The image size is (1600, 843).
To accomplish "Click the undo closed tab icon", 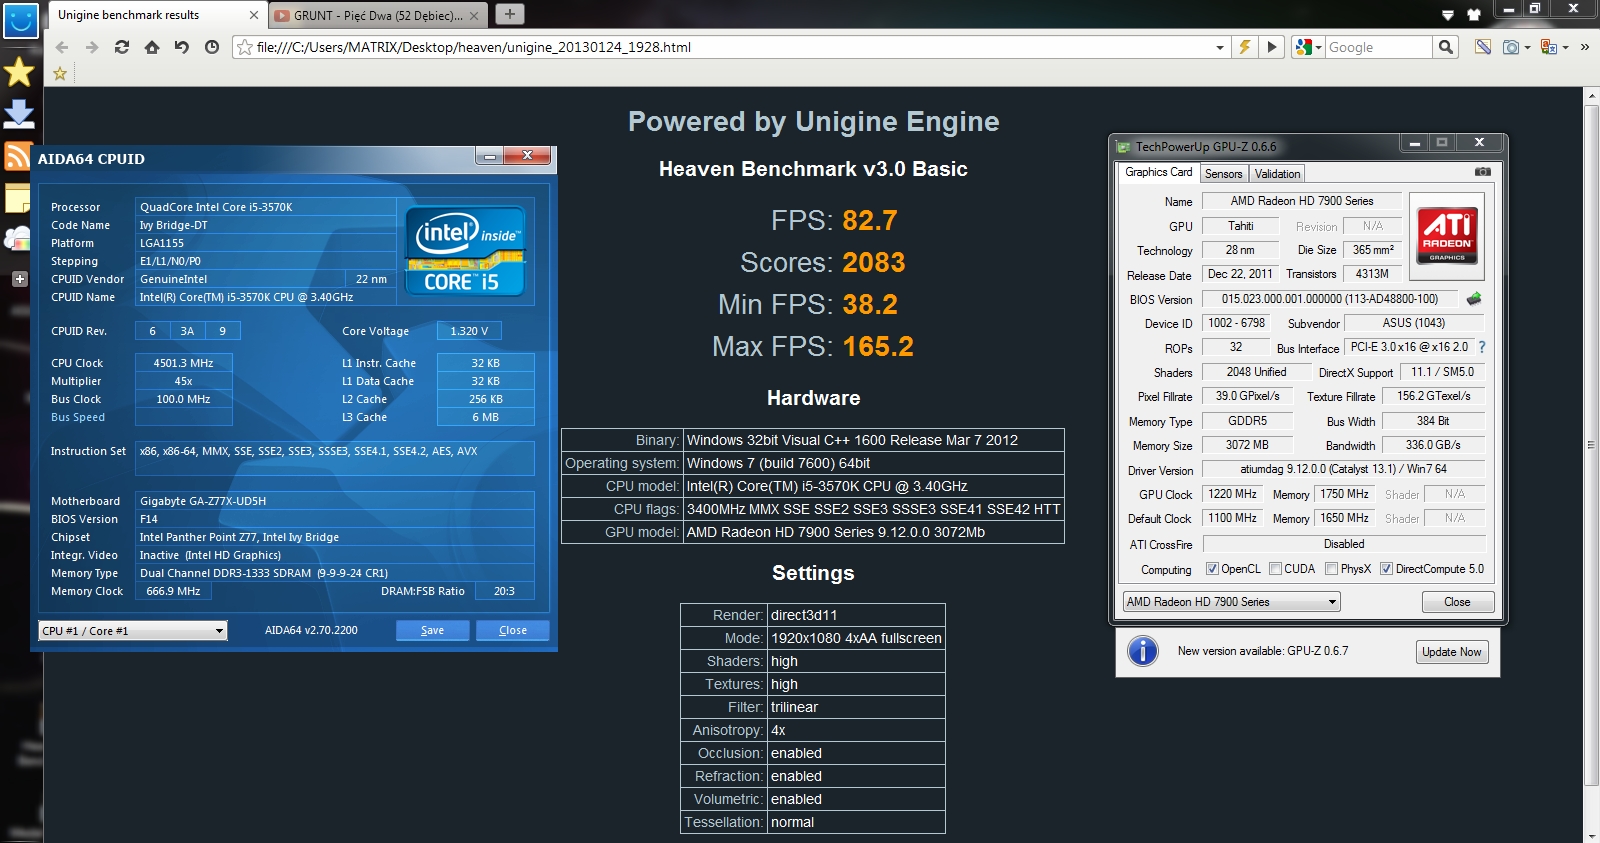I will click(x=182, y=47).
